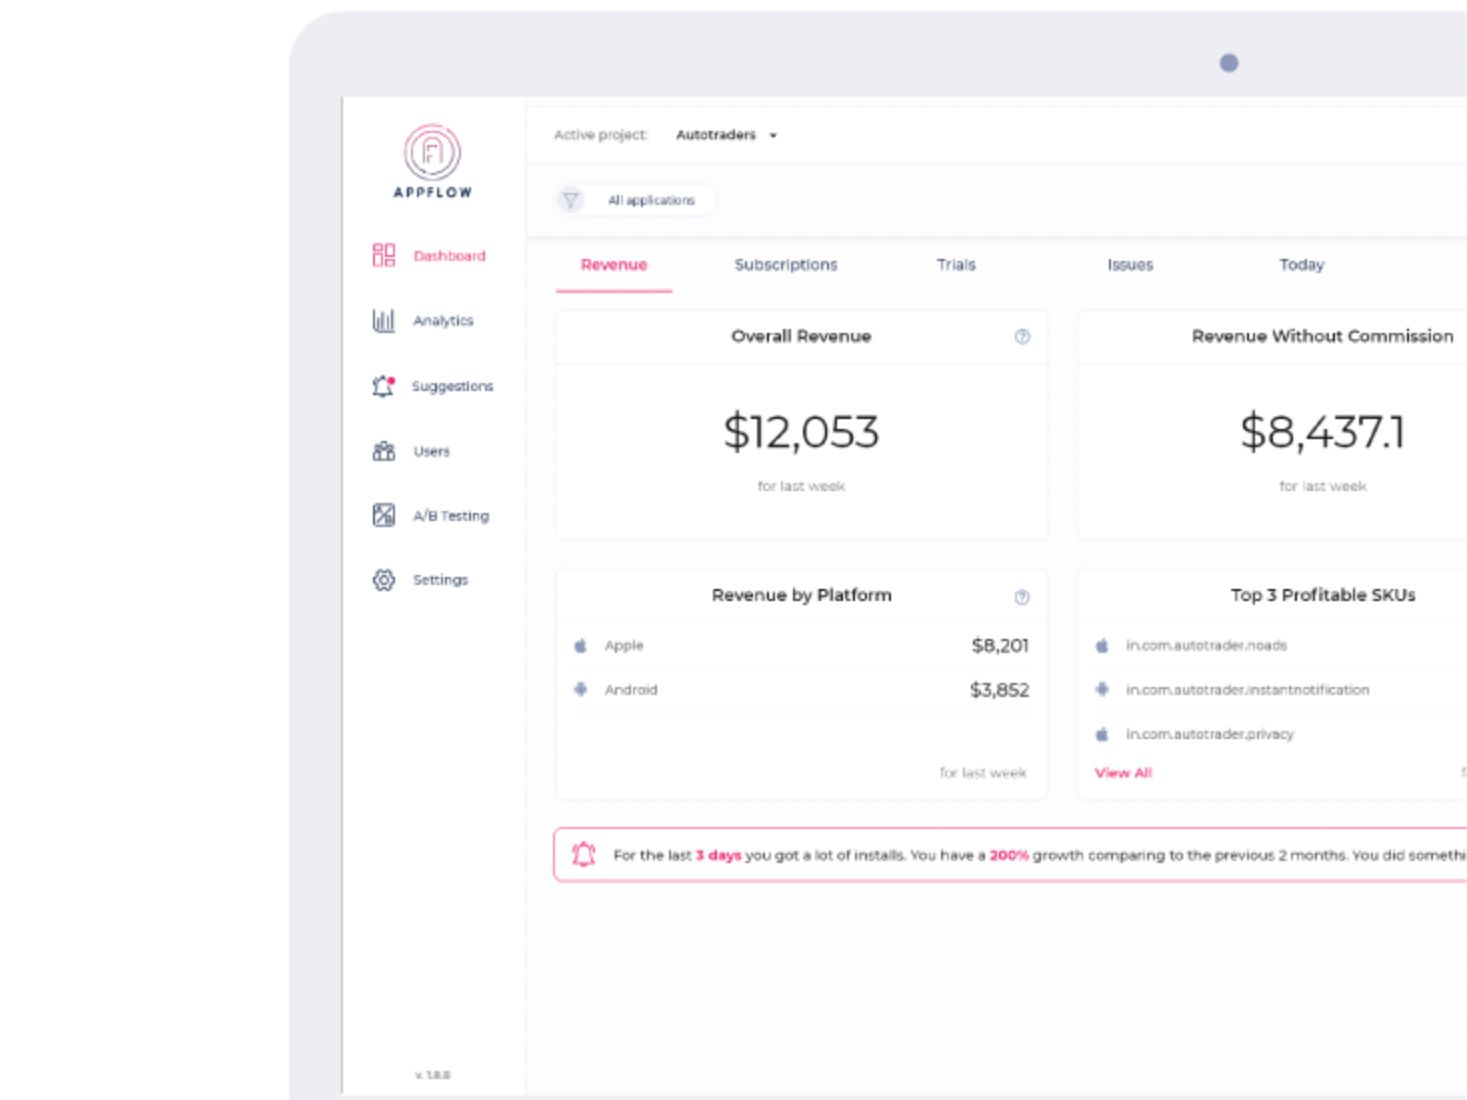The width and height of the screenshot is (1467, 1100).
Task: Click the Suggestions bell icon in sidebar
Action: pos(384,386)
